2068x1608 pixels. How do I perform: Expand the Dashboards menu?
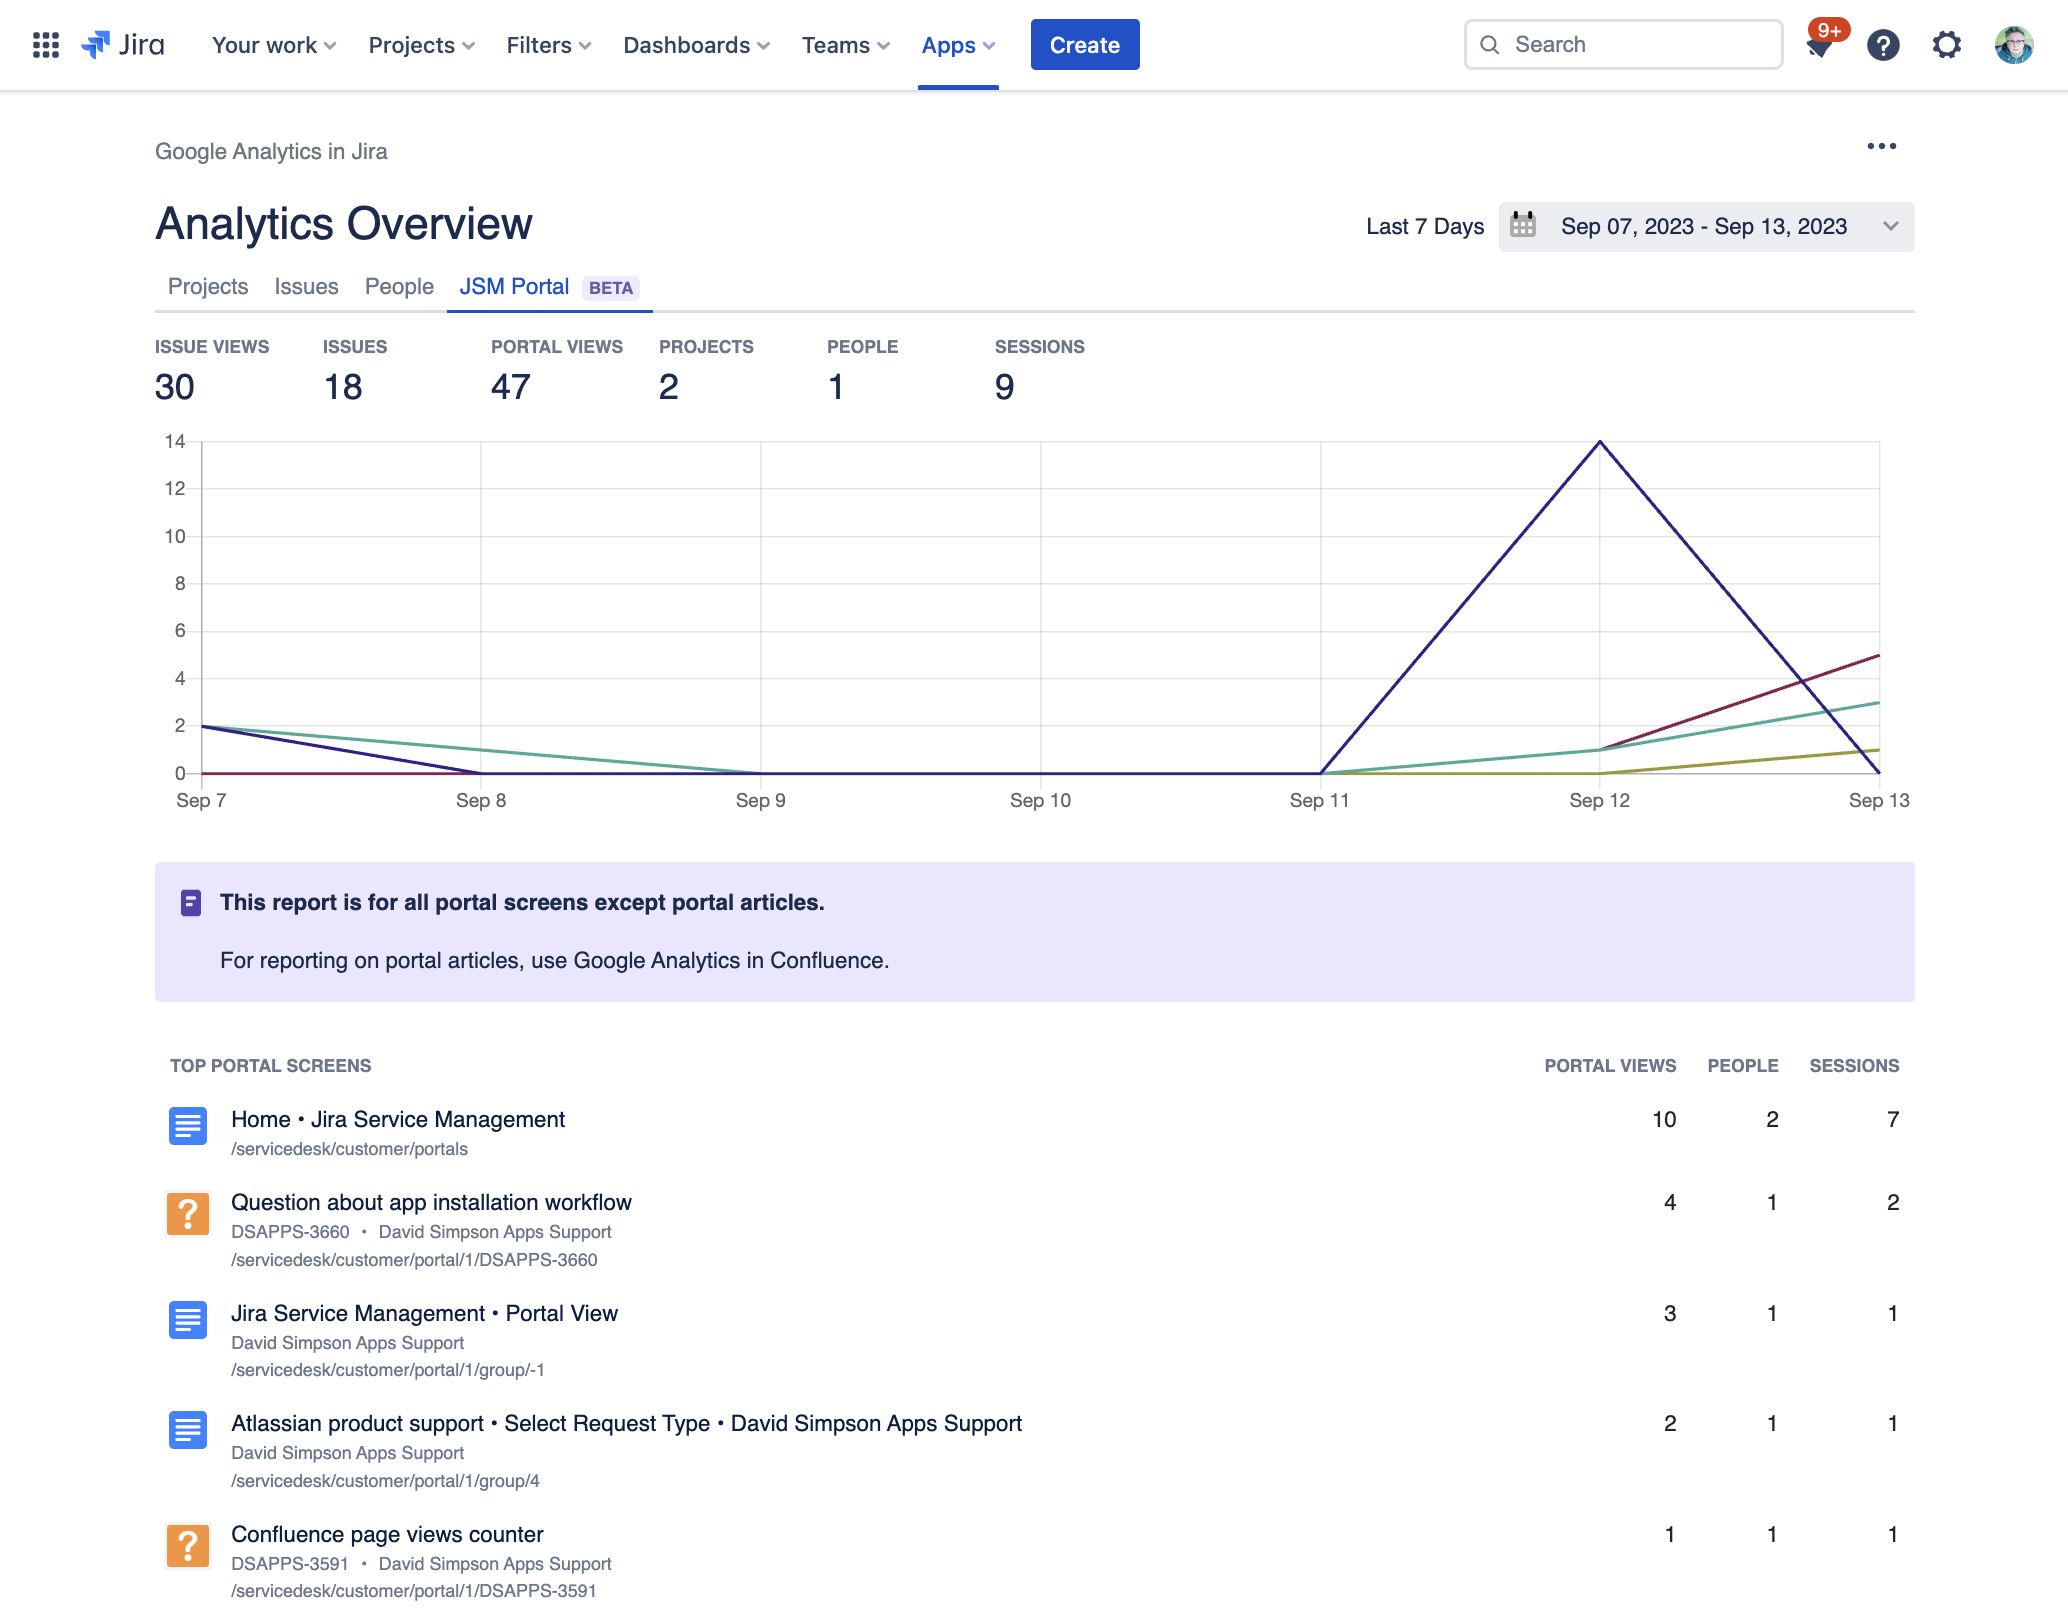click(x=696, y=45)
